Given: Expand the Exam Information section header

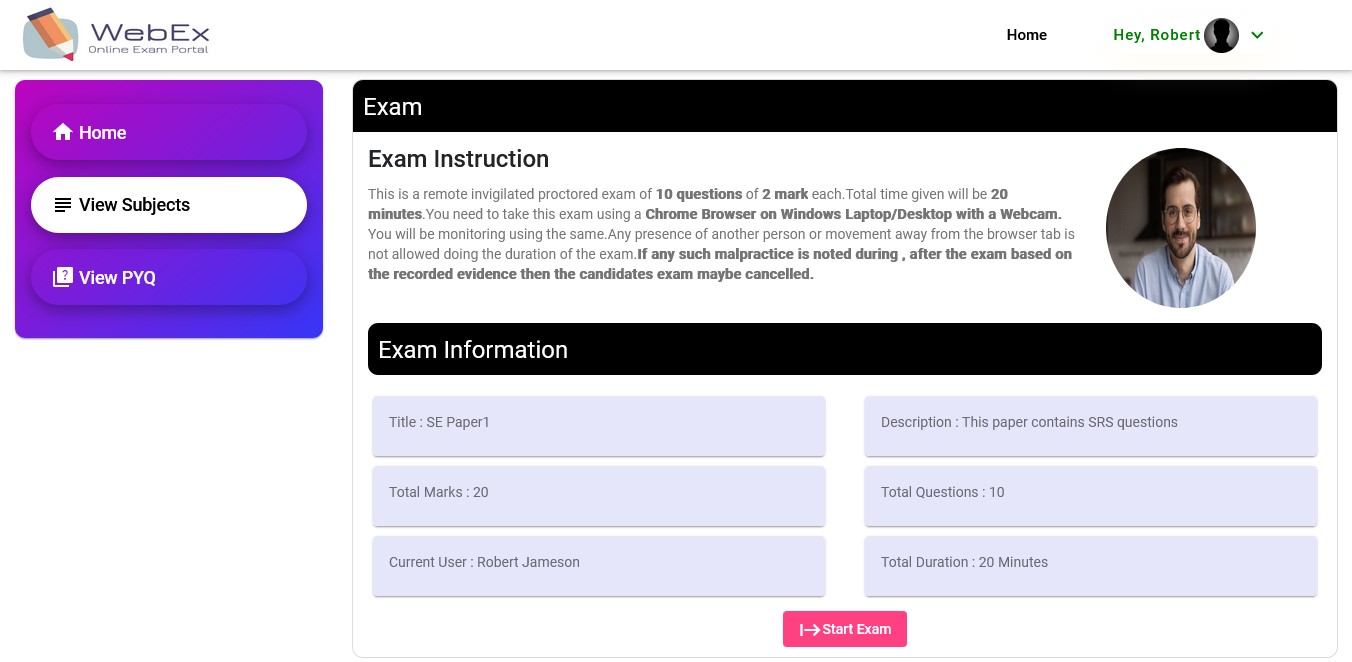Looking at the screenshot, I should [x=473, y=349].
